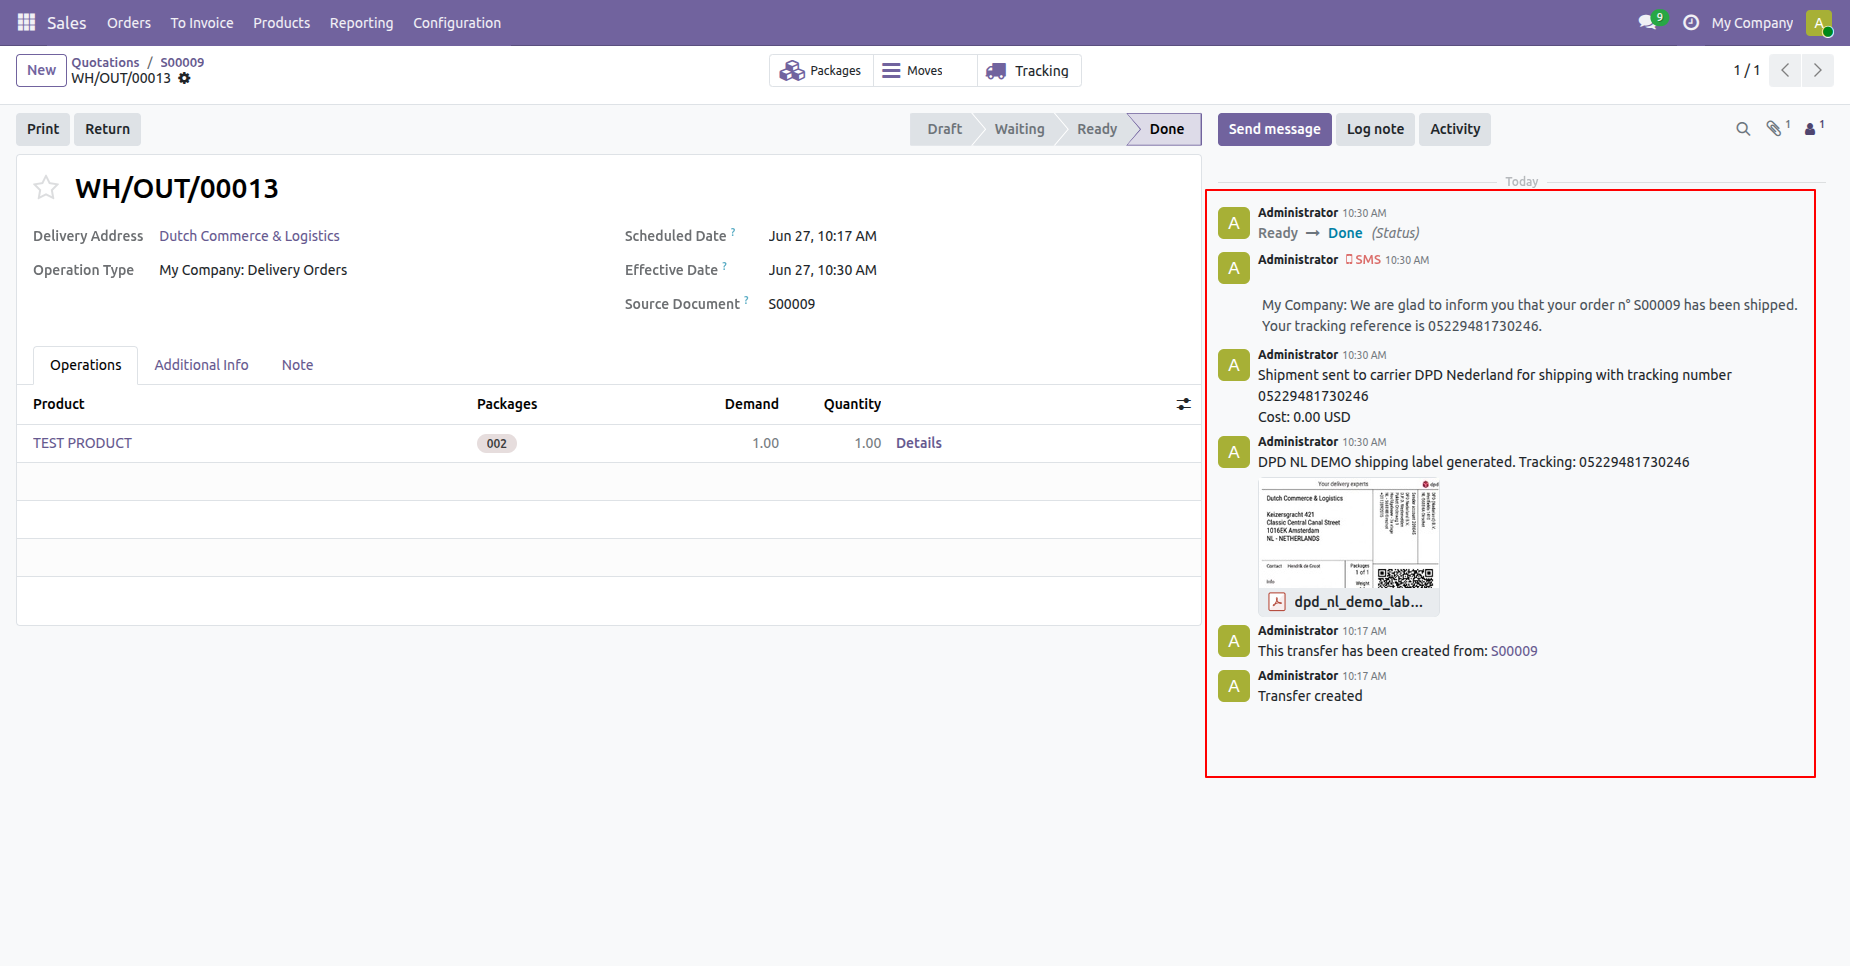Click the company switcher My Company
Viewport: 1850px width, 966px height.
[1752, 23]
